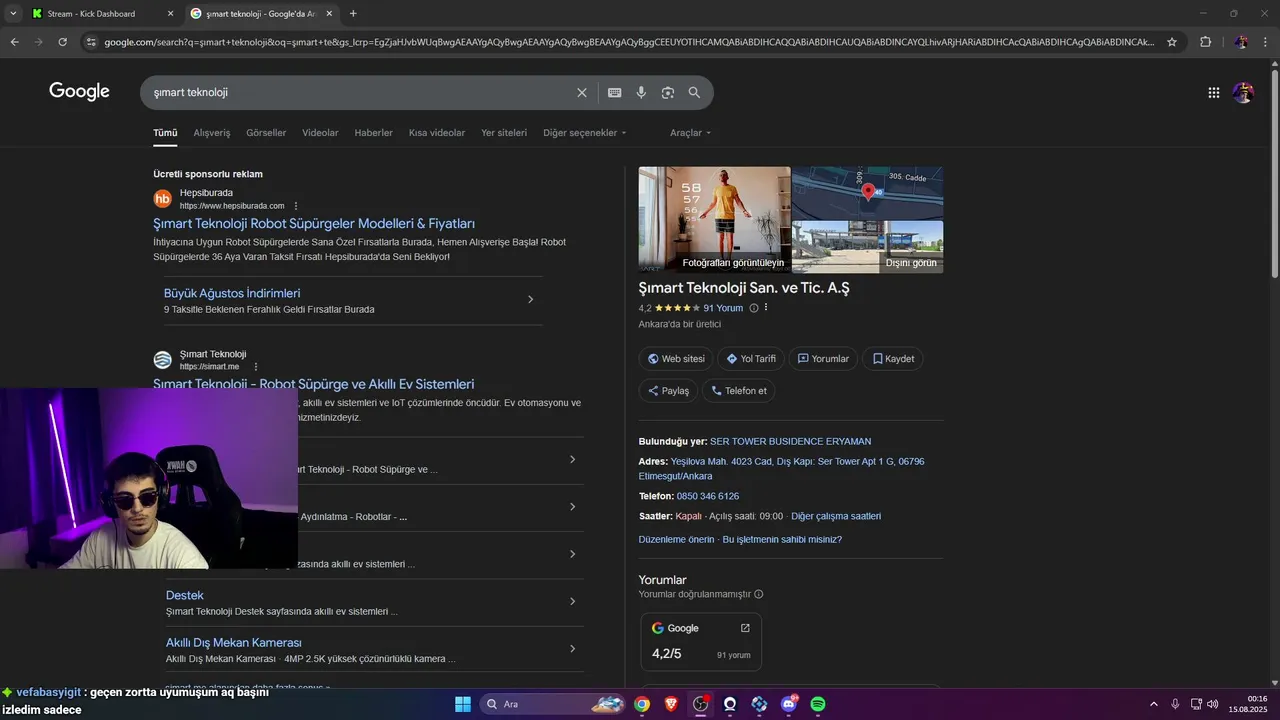
Task: Open the browser extensions menu
Action: (x=1206, y=42)
